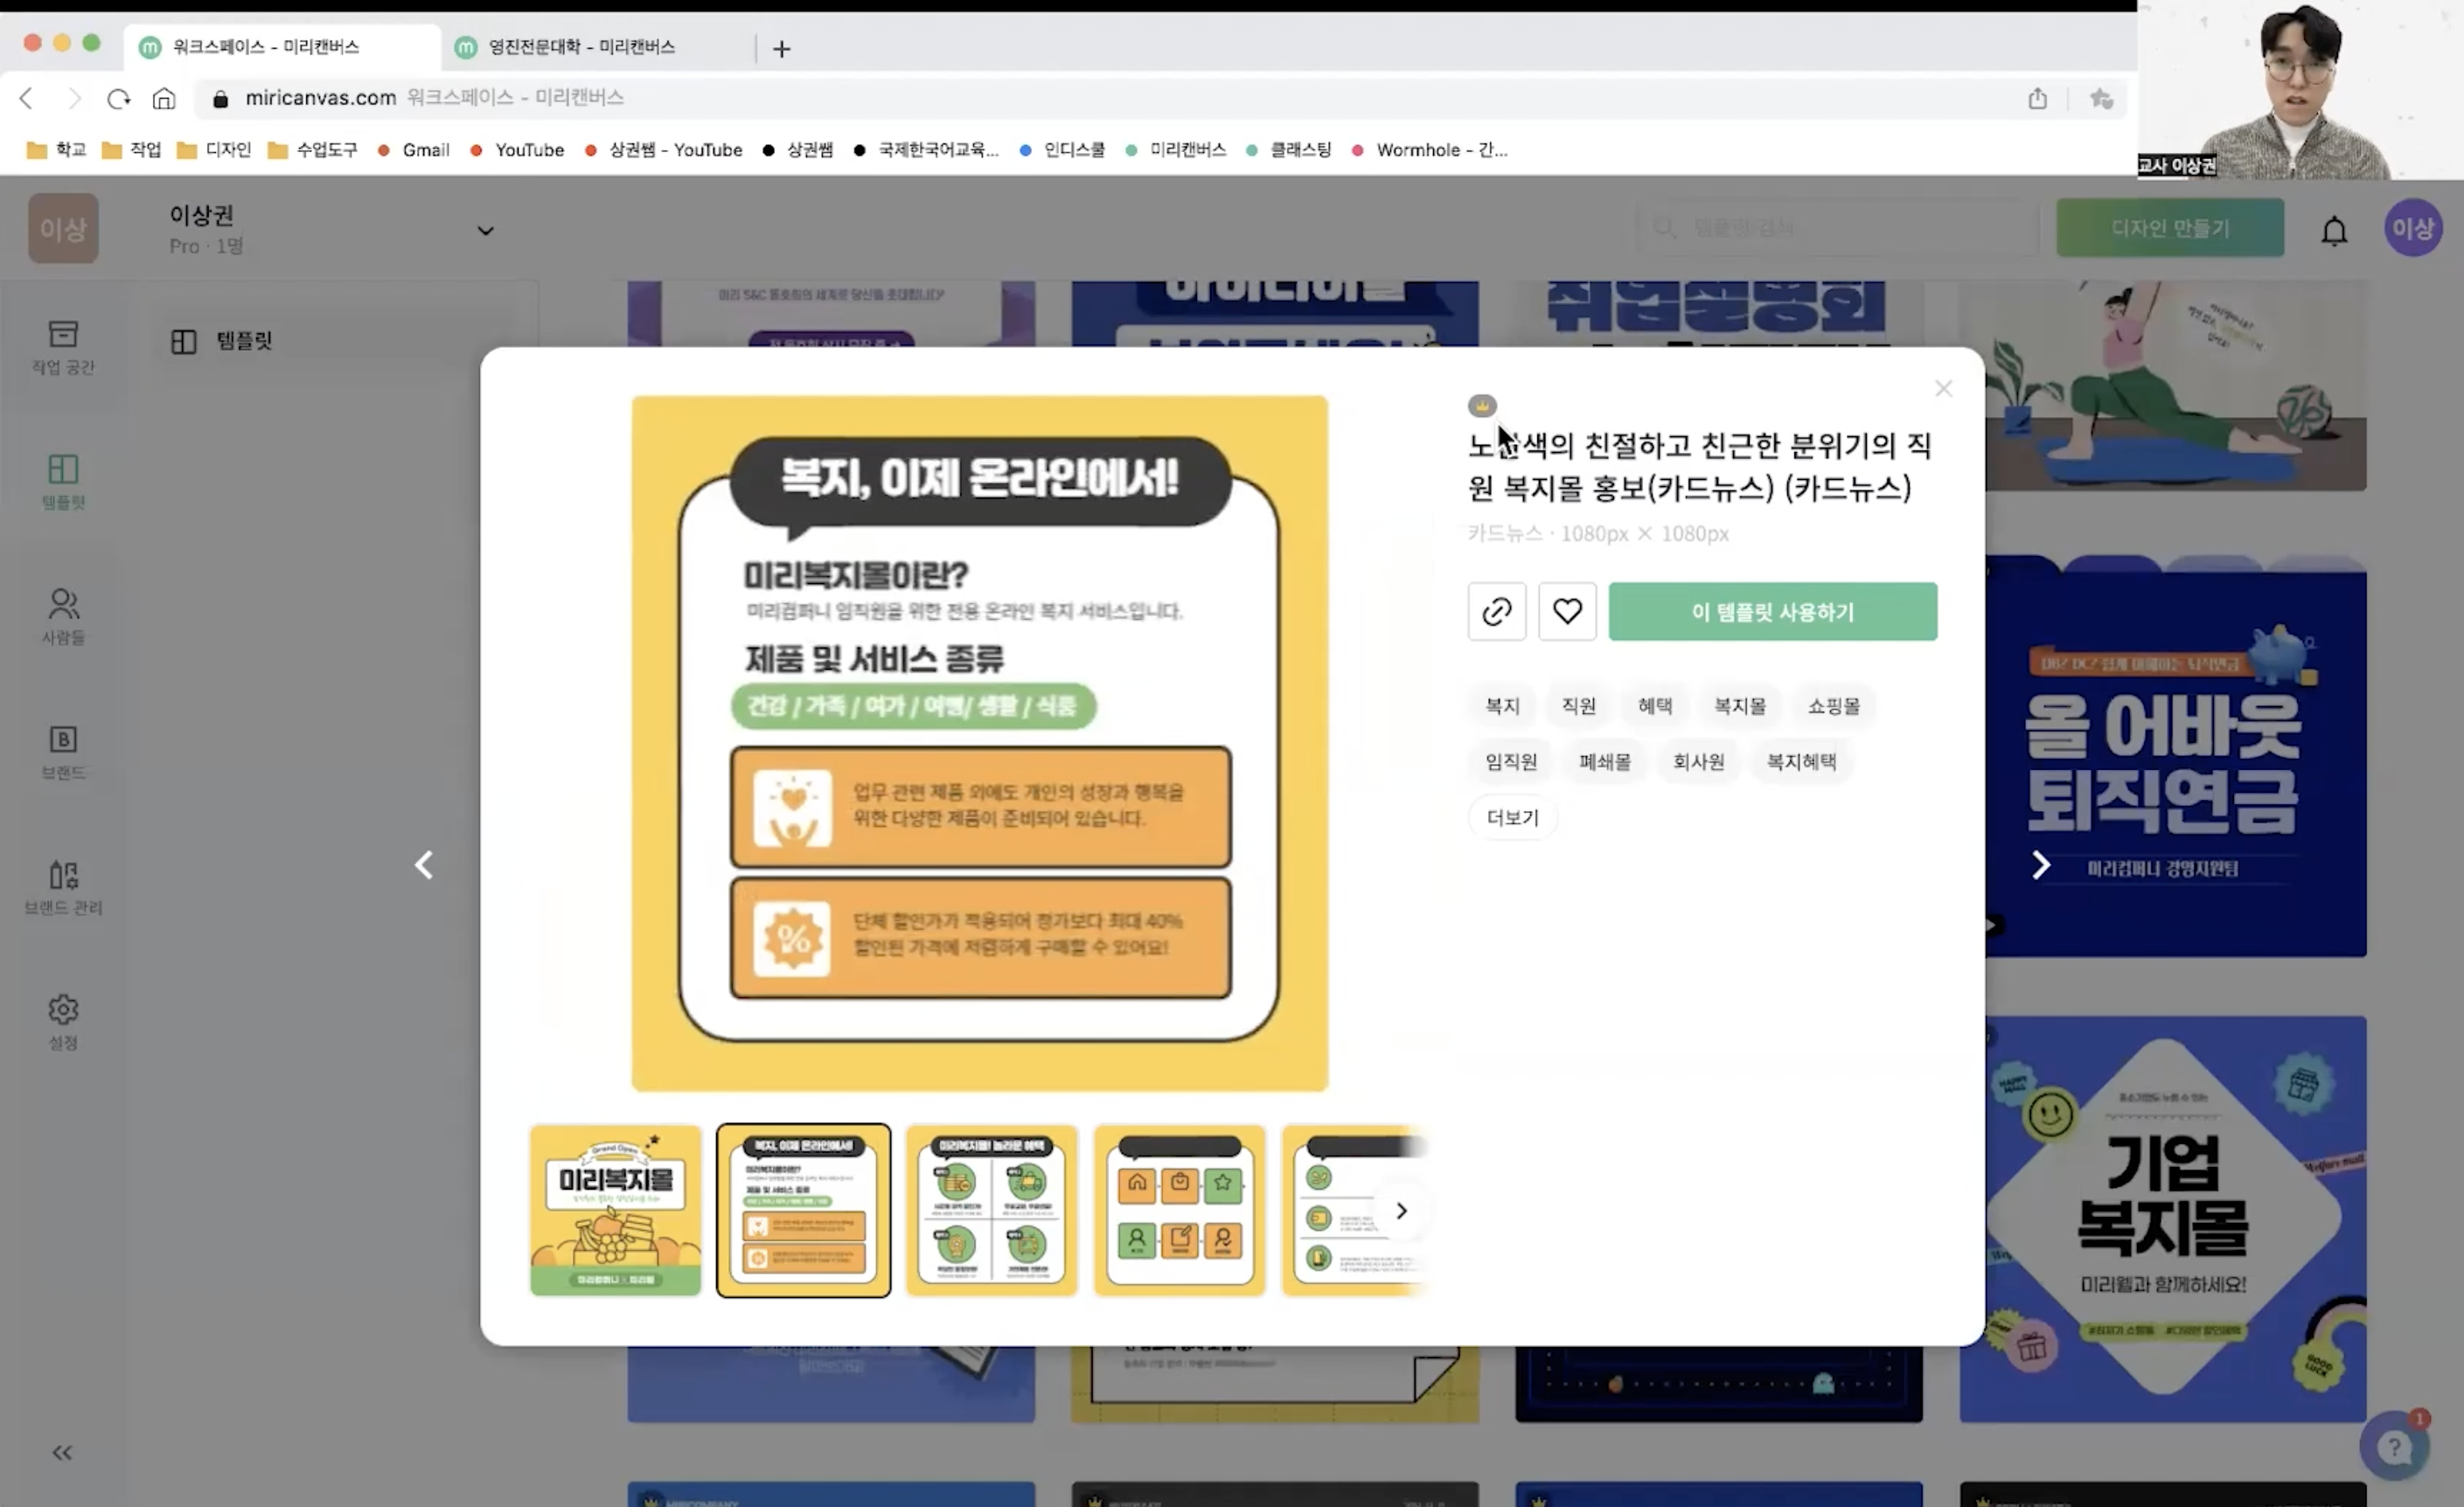Click the address bar miricanvas.com

(x=1100, y=98)
